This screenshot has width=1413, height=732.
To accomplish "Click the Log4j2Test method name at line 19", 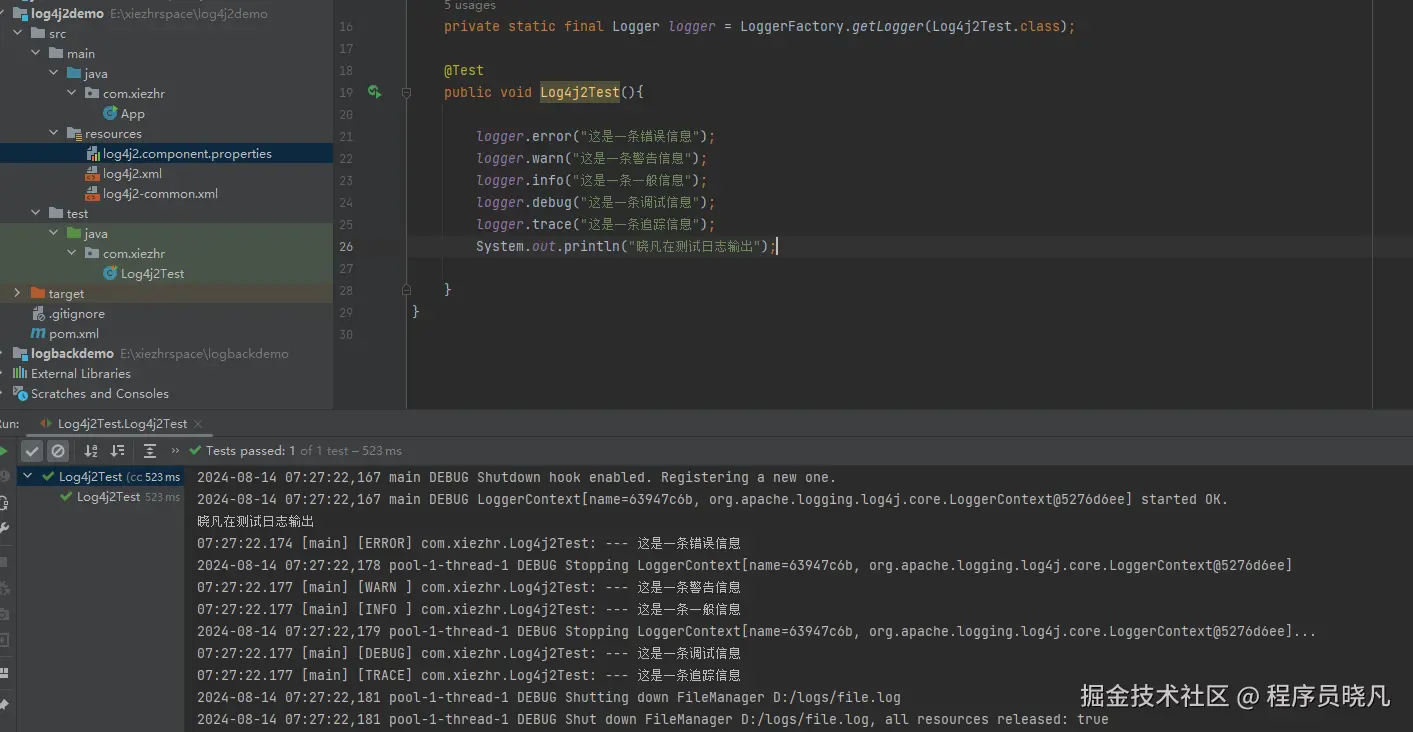I will coord(580,92).
